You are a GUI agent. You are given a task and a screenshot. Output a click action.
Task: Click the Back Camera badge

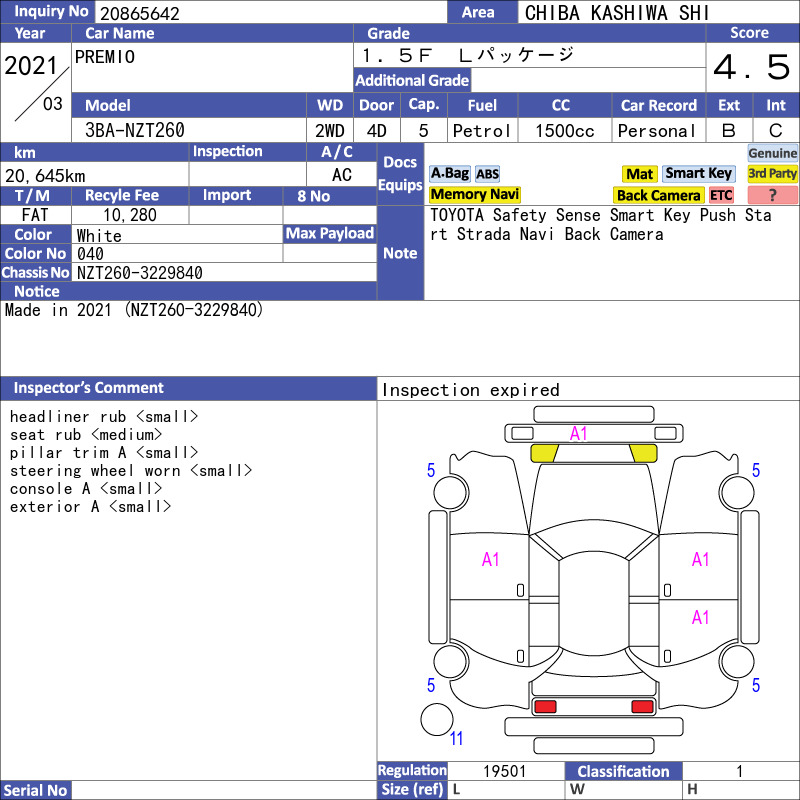(658, 196)
